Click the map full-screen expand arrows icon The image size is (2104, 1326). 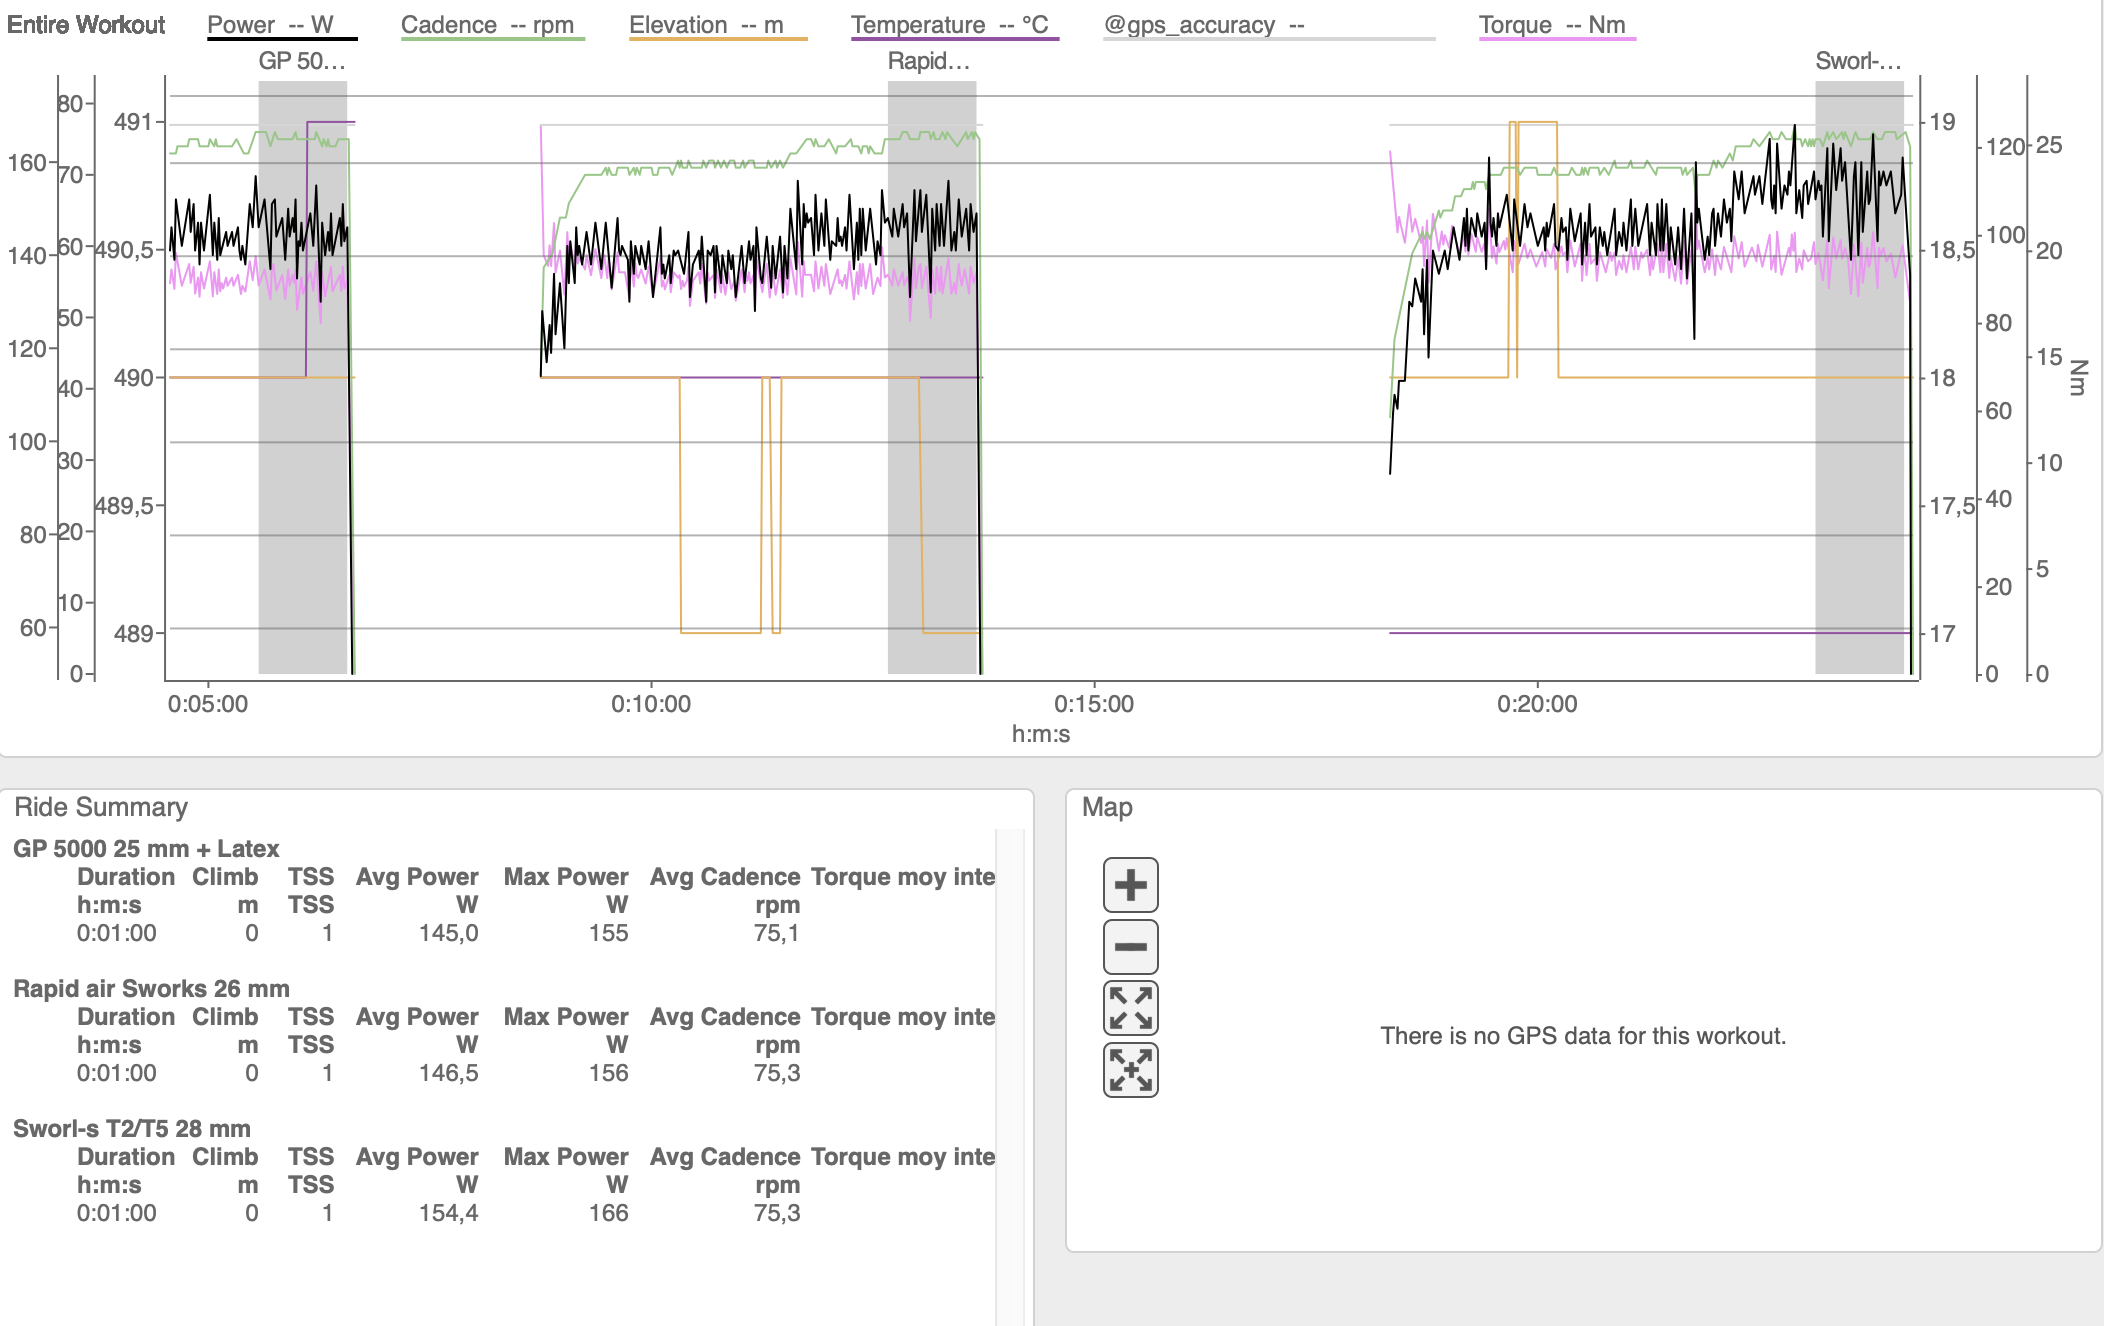coord(1130,1008)
